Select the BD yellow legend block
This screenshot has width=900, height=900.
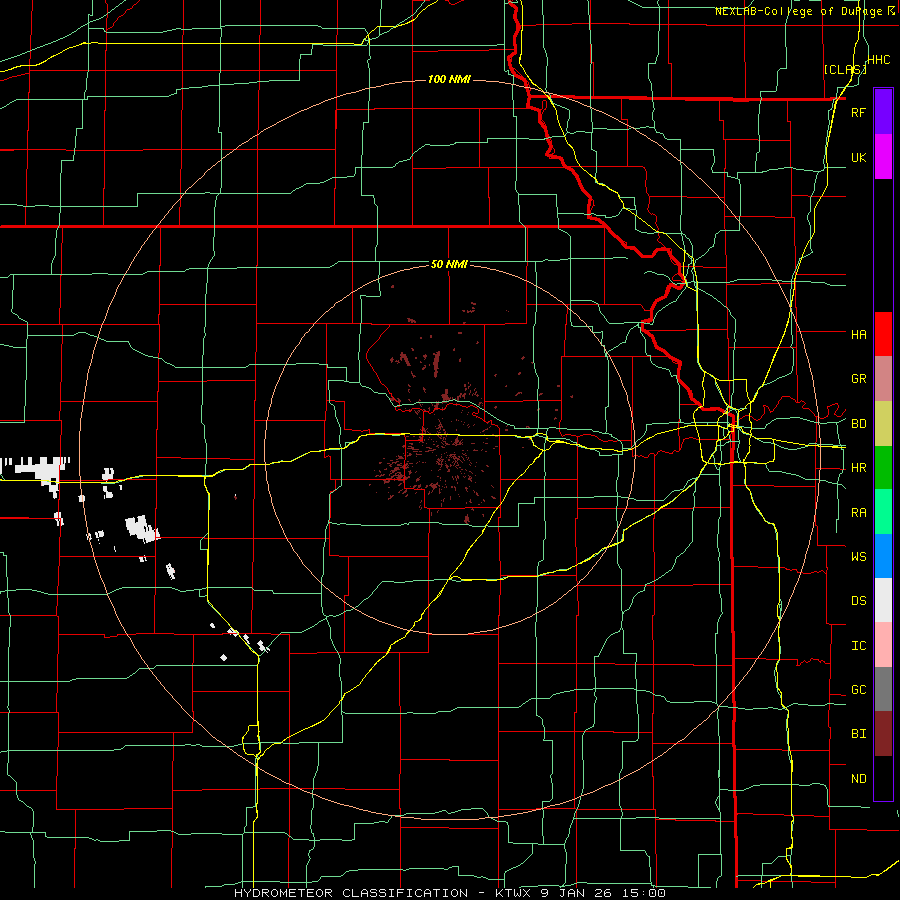(x=883, y=424)
